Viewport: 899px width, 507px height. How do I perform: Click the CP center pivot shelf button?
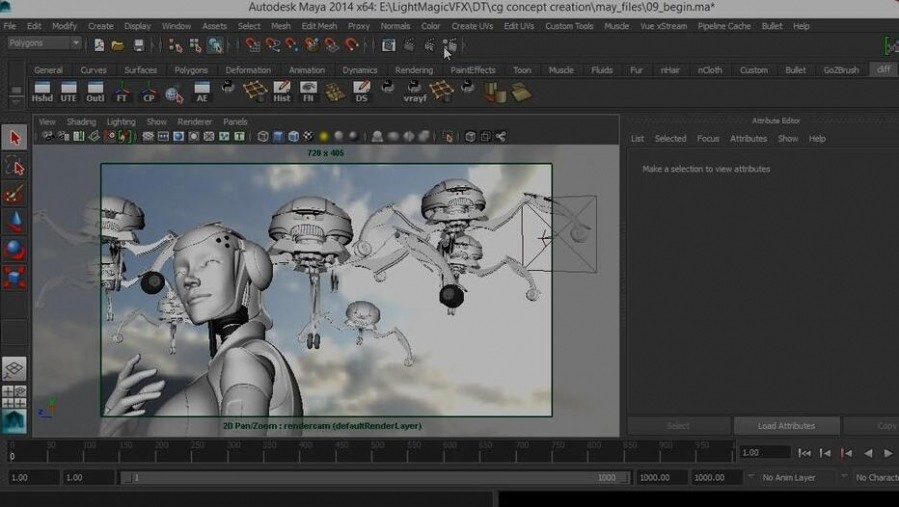coord(148,92)
